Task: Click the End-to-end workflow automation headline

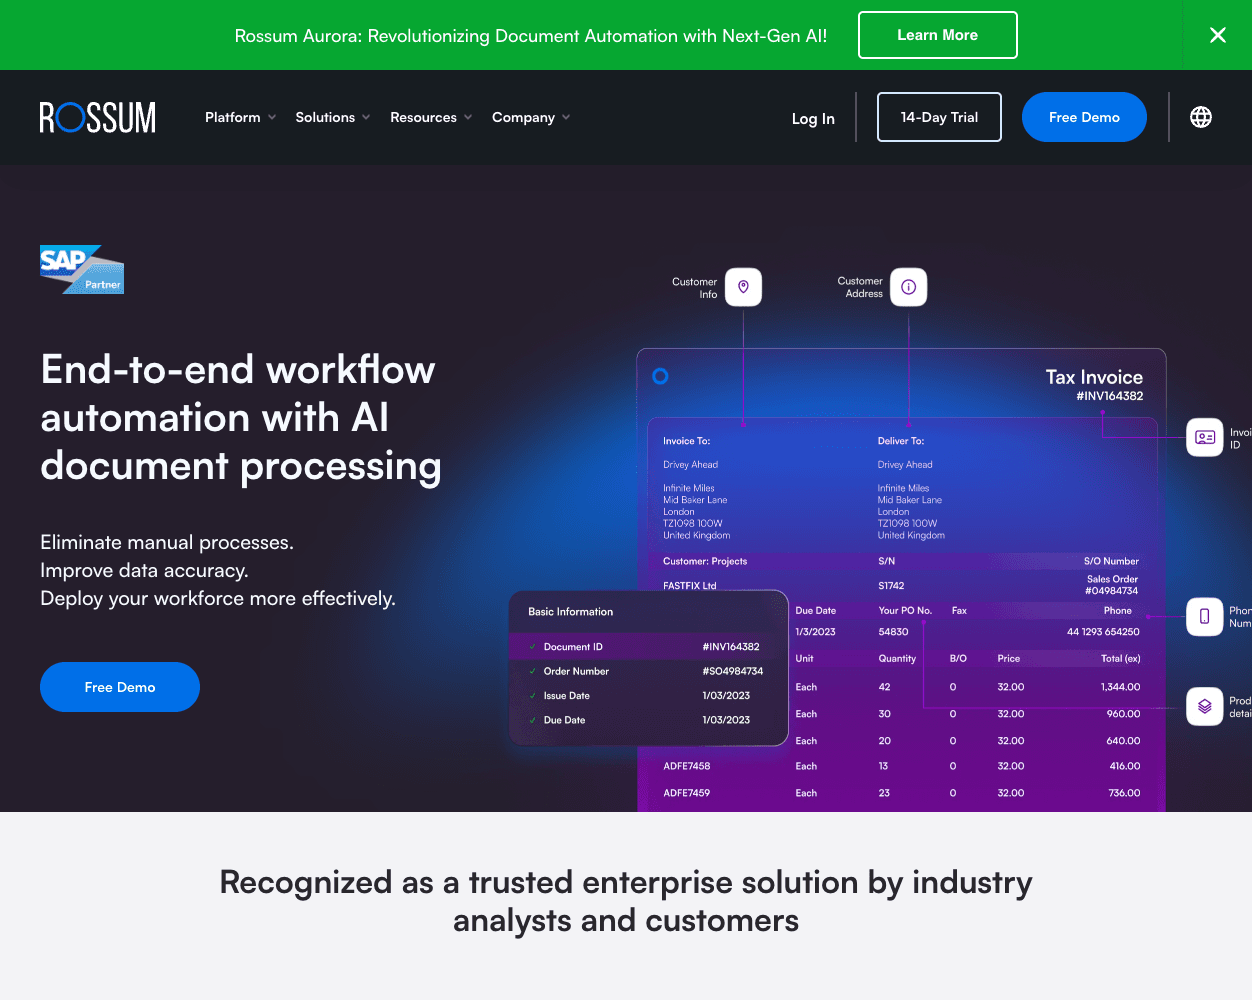Action: click(x=241, y=417)
